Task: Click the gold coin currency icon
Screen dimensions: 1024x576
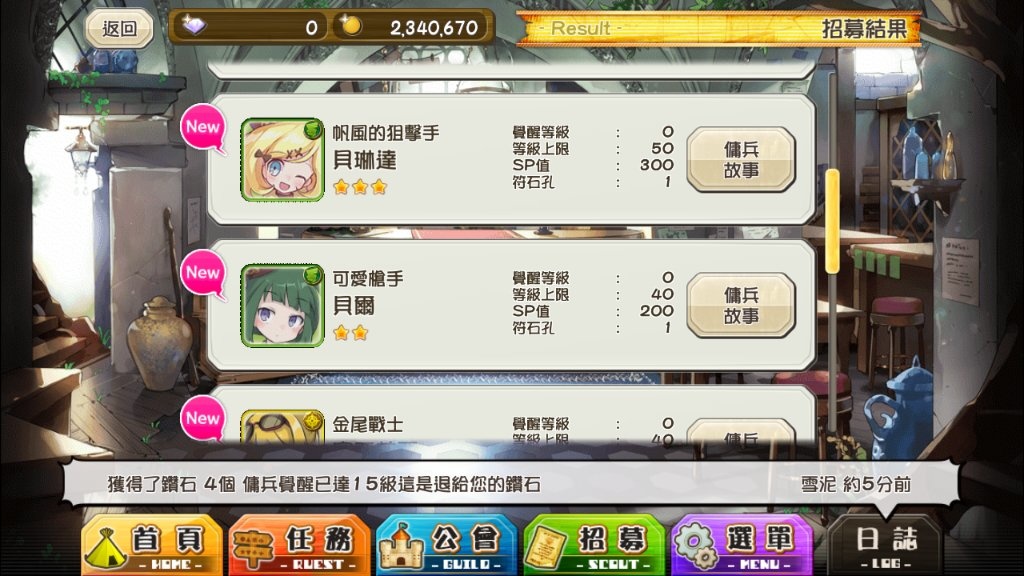Action: point(351,26)
